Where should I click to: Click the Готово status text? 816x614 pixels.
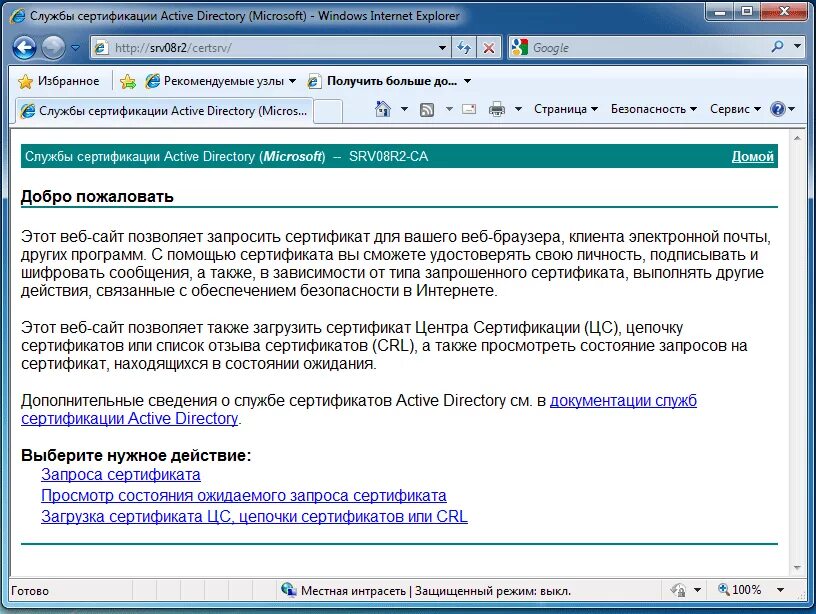tap(30, 591)
